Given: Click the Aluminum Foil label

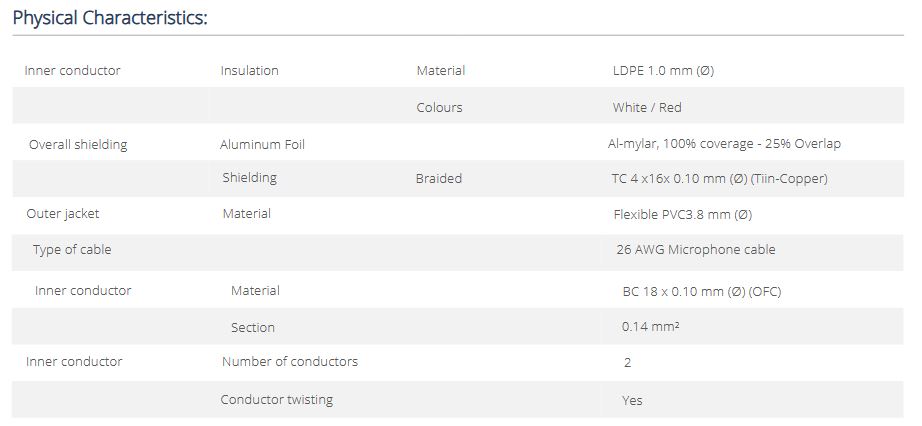Looking at the screenshot, I should coord(262,144).
